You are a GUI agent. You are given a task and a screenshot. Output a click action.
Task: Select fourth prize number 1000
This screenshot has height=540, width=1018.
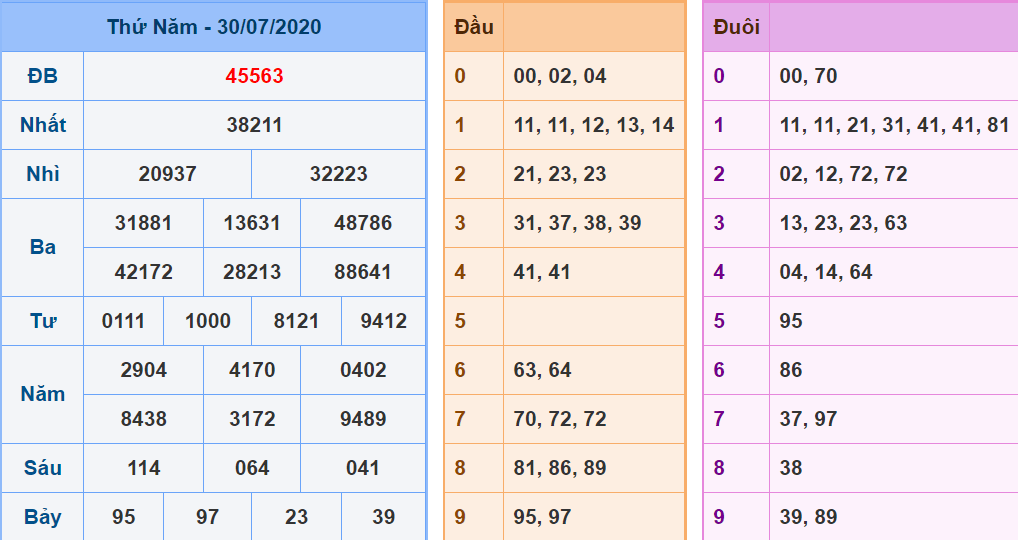point(208,321)
